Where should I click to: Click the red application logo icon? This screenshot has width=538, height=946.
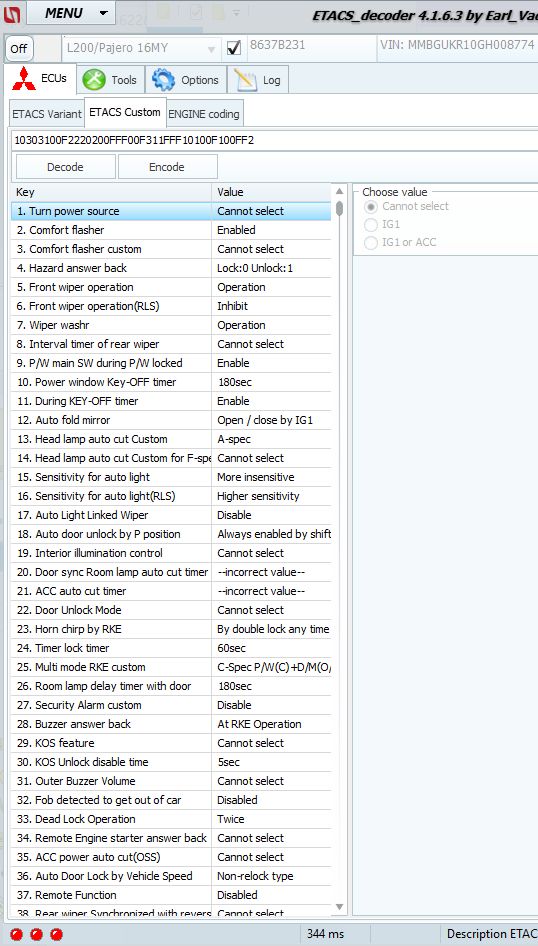coord(12,13)
